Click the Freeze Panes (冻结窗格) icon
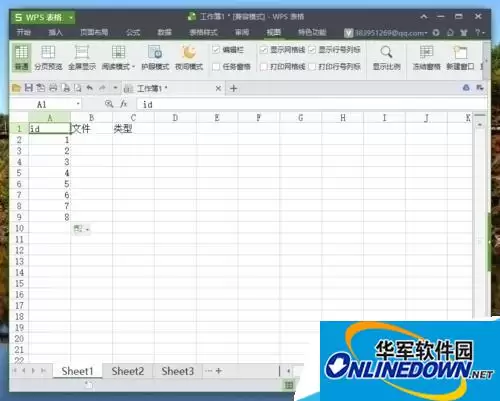Screen dimensions: 500x401 pos(426,57)
